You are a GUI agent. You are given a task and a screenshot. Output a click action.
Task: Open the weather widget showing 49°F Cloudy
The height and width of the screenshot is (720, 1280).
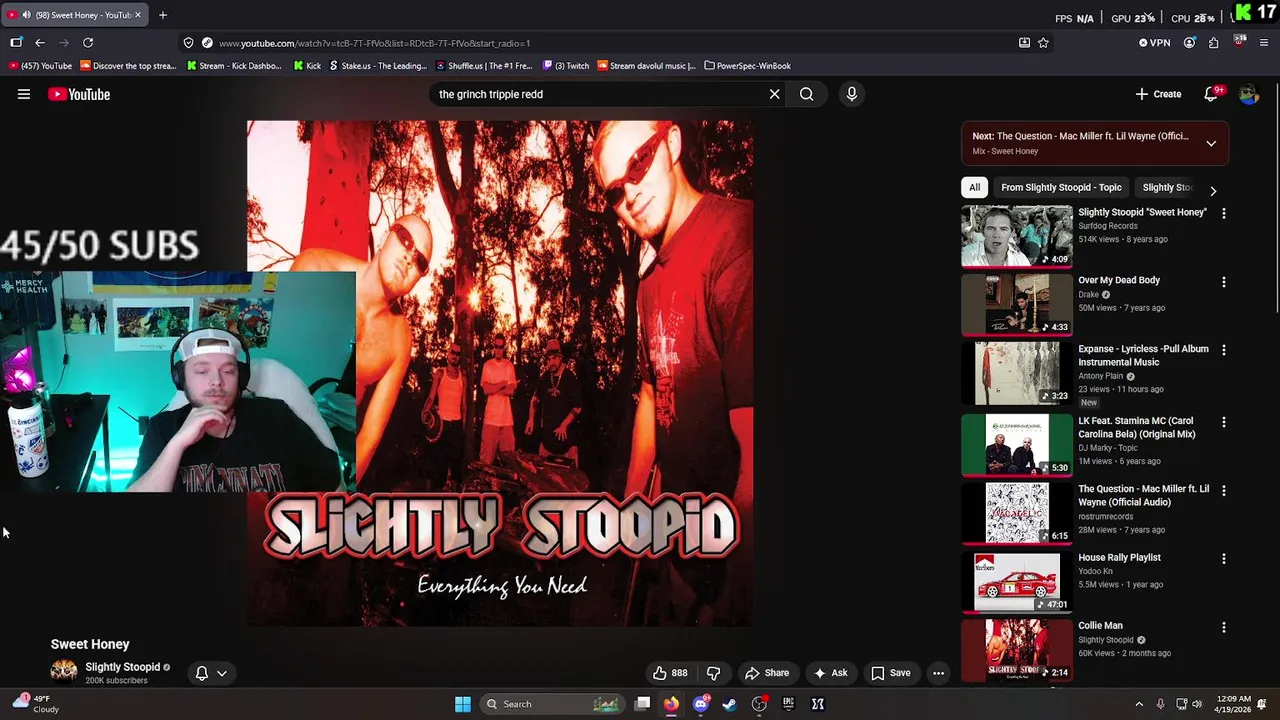tap(34, 704)
